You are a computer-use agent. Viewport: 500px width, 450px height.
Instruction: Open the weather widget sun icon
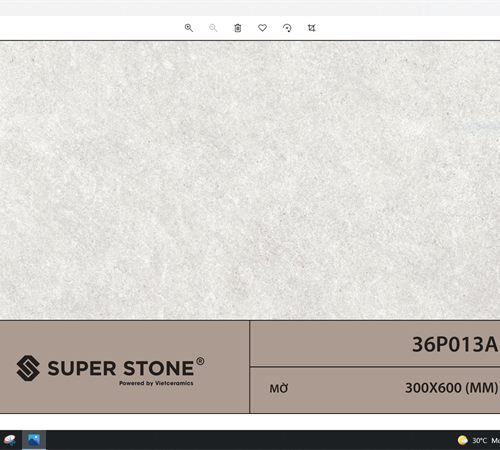pos(463,440)
